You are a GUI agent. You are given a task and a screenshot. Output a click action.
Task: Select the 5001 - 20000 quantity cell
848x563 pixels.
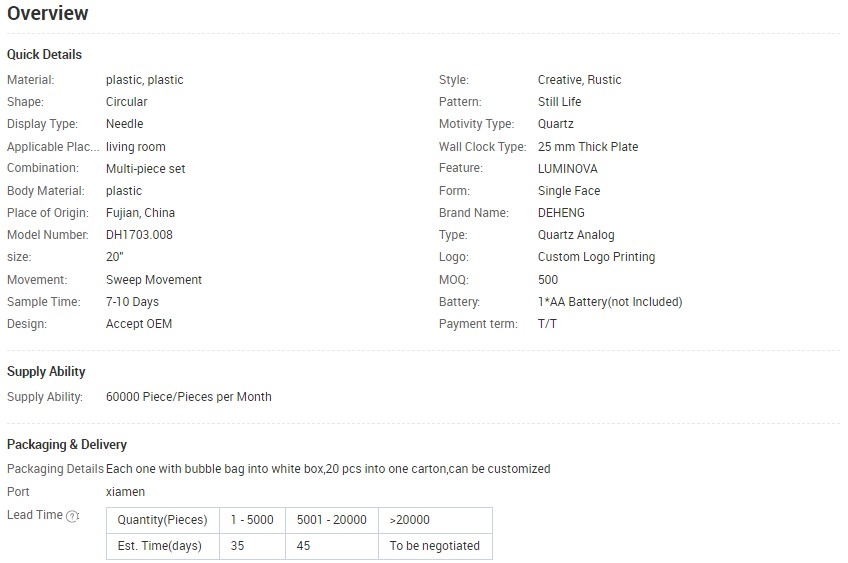tap(332, 520)
